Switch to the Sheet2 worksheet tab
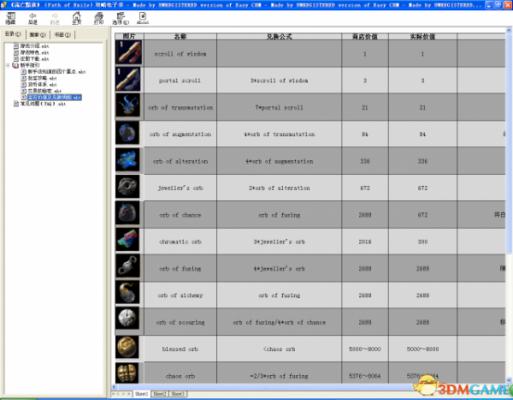Screen dimensions: 513x400 [x=159, y=394]
